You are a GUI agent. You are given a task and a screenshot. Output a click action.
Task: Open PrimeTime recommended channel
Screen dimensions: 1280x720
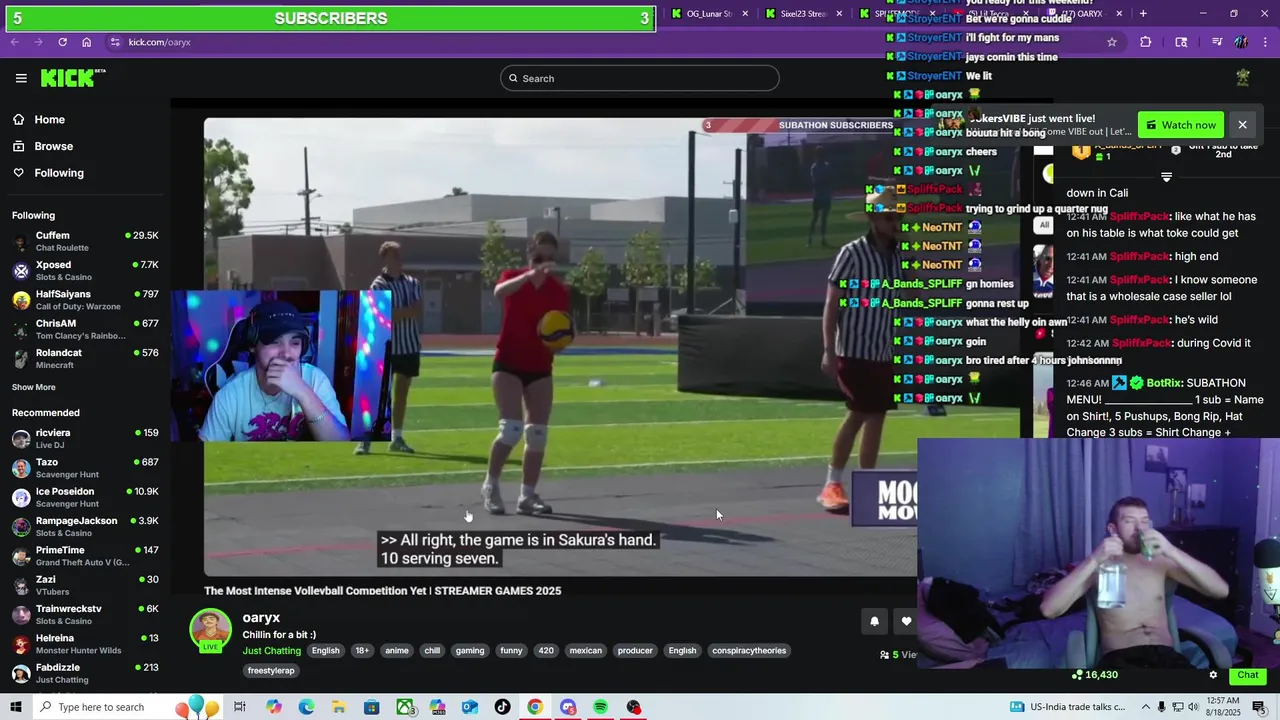(85, 556)
